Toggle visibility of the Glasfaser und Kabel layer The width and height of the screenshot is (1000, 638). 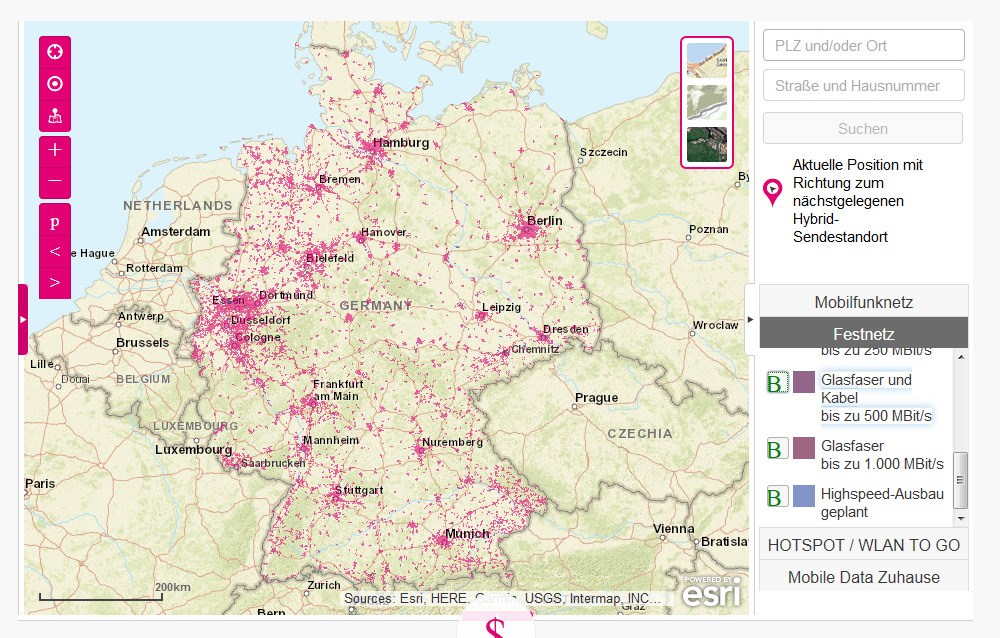point(777,382)
